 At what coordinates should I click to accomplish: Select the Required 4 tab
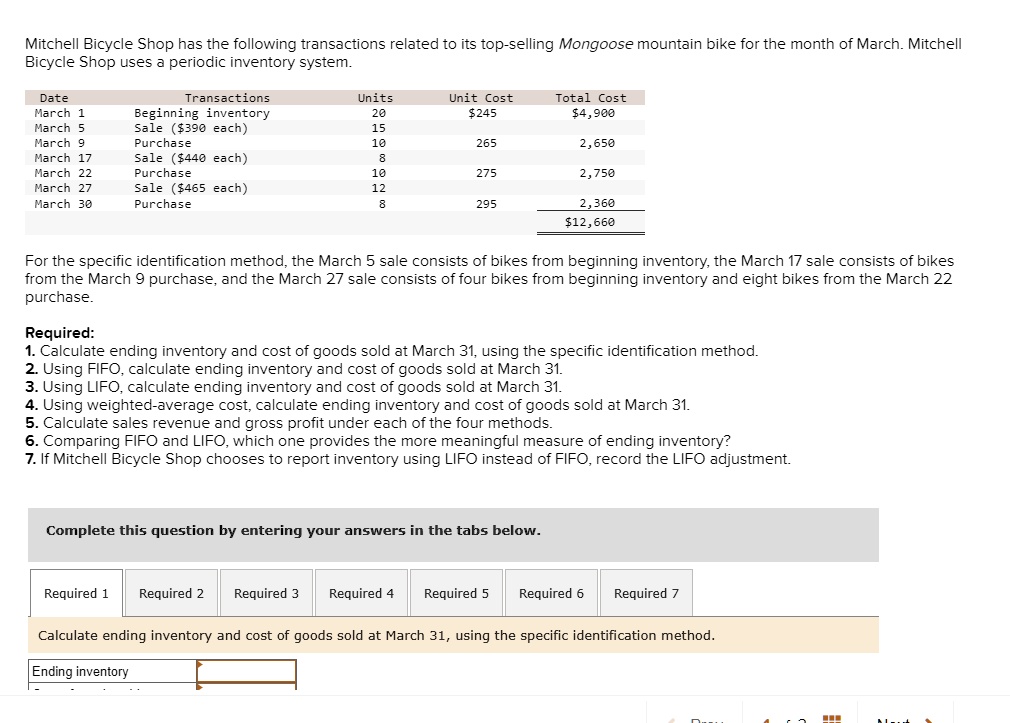click(361, 592)
